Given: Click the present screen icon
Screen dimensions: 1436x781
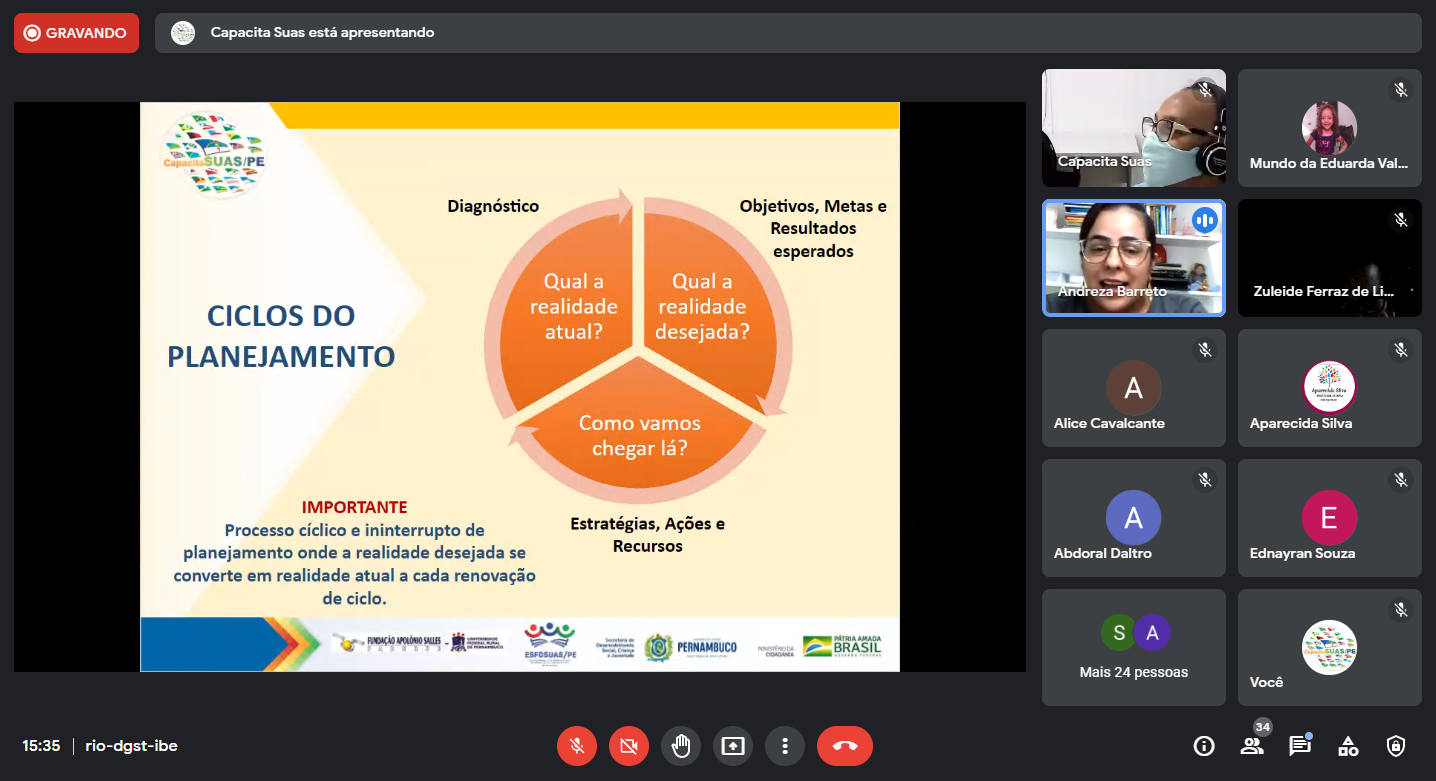Looking at the screenshot, I should pyautogui.click(x=733, y=746).
